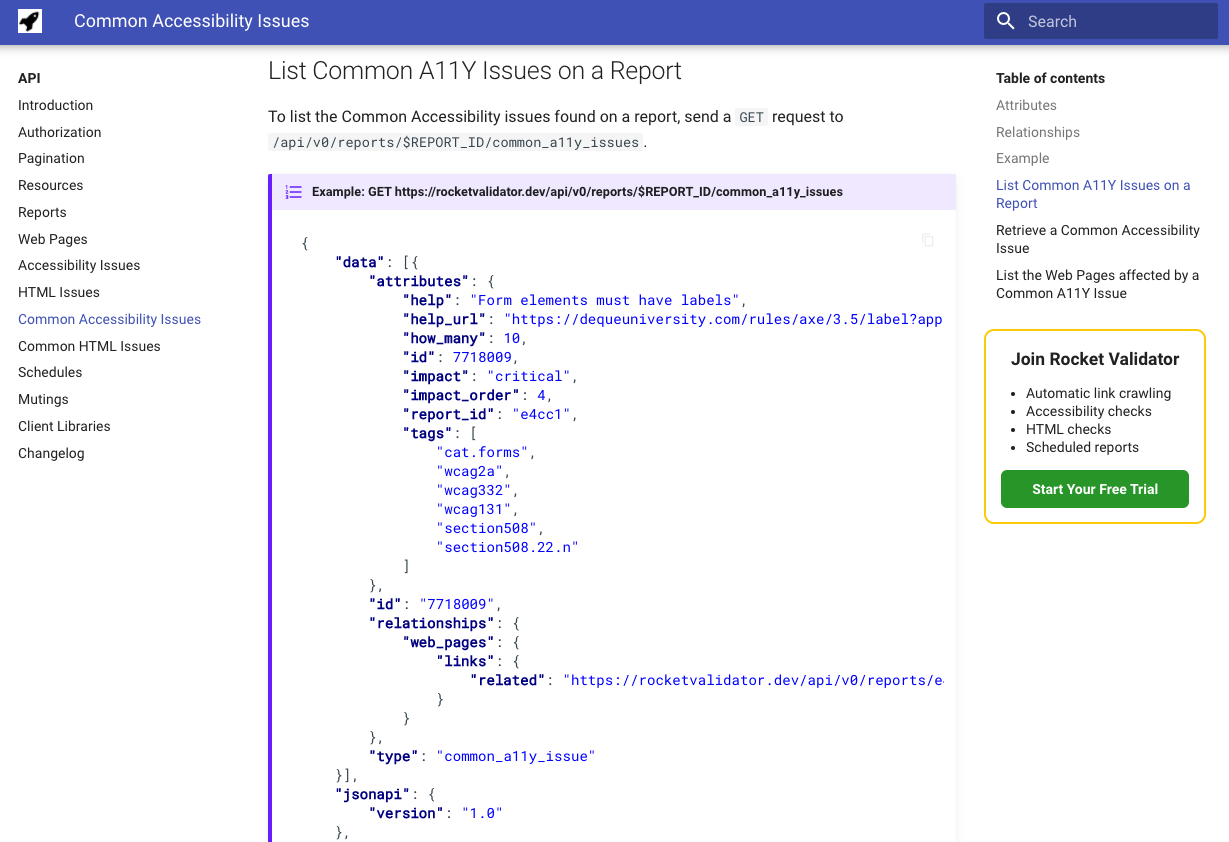Open the Client Libraries page

64,426
